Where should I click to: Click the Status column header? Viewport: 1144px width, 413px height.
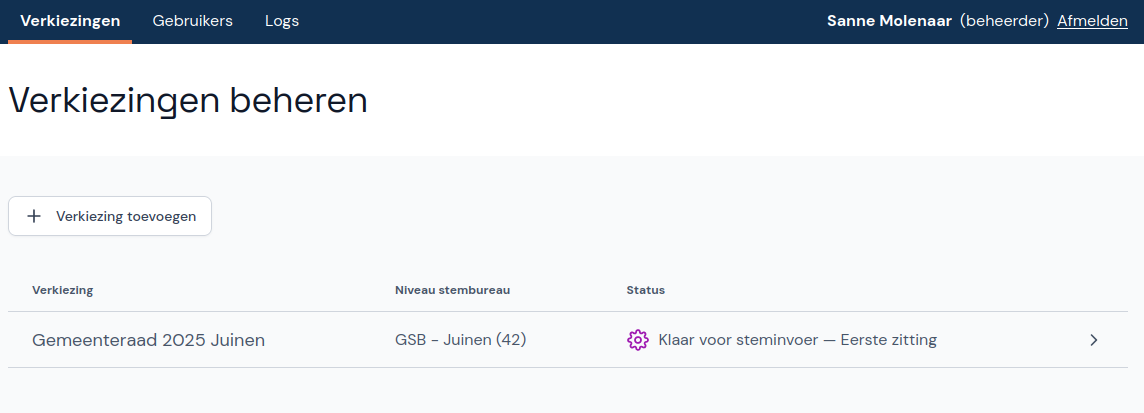tap(645, 290)
